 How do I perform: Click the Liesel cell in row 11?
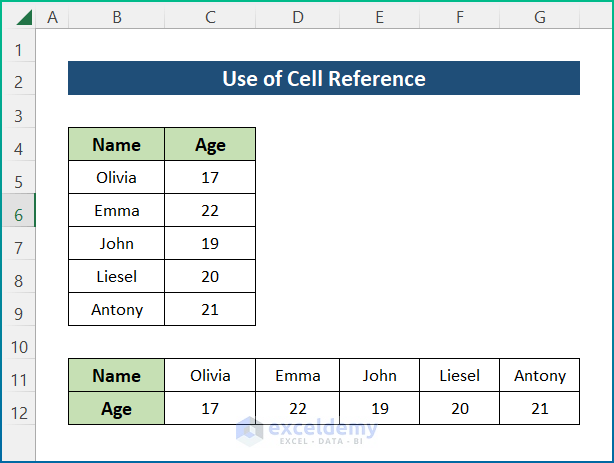coord(460,376)
